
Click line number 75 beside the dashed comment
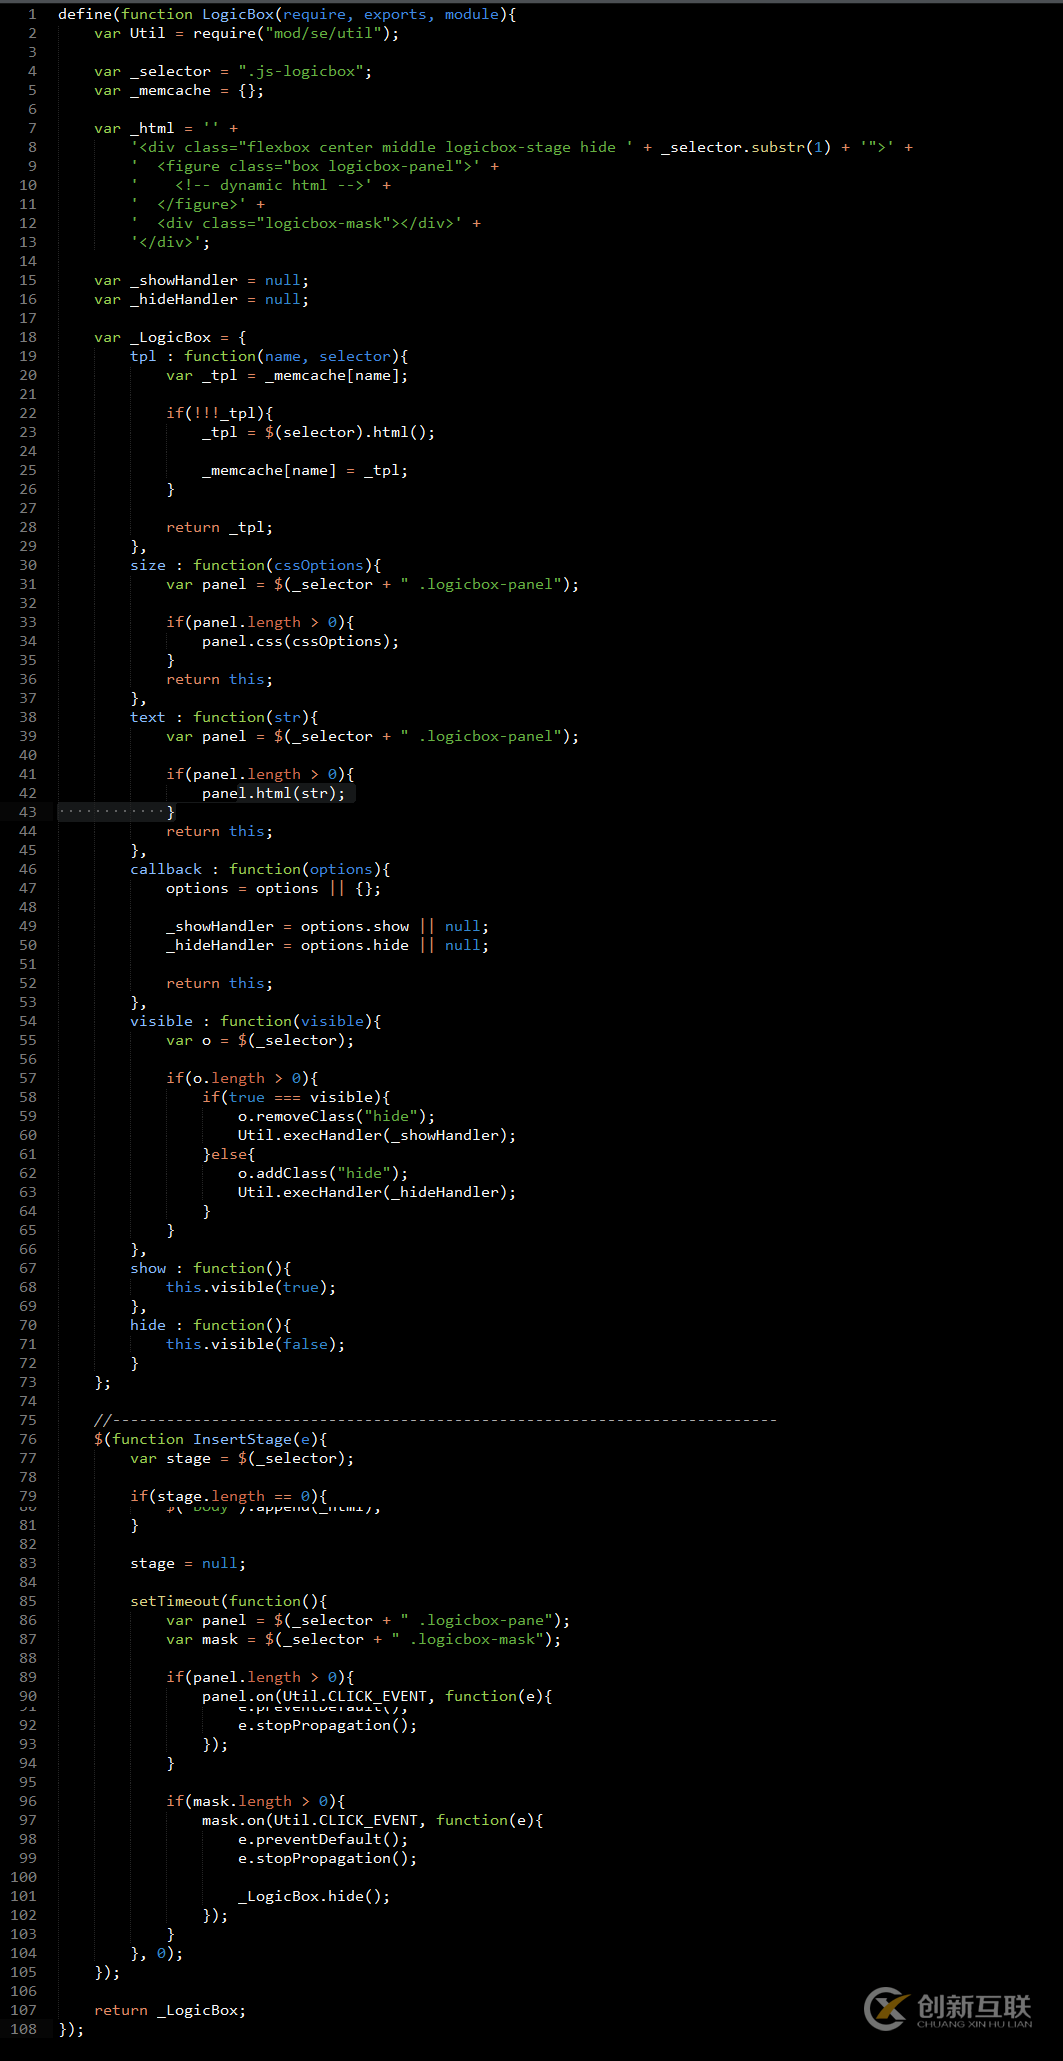pyautogui.click(x=28, y=1420)
